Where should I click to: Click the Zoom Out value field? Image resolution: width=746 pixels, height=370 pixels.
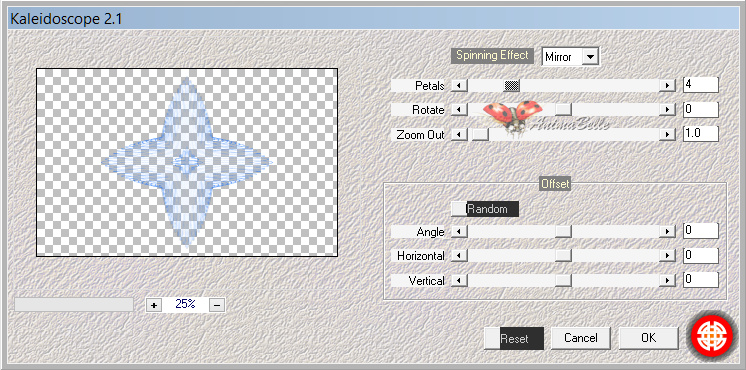click(x=700, y=134)
